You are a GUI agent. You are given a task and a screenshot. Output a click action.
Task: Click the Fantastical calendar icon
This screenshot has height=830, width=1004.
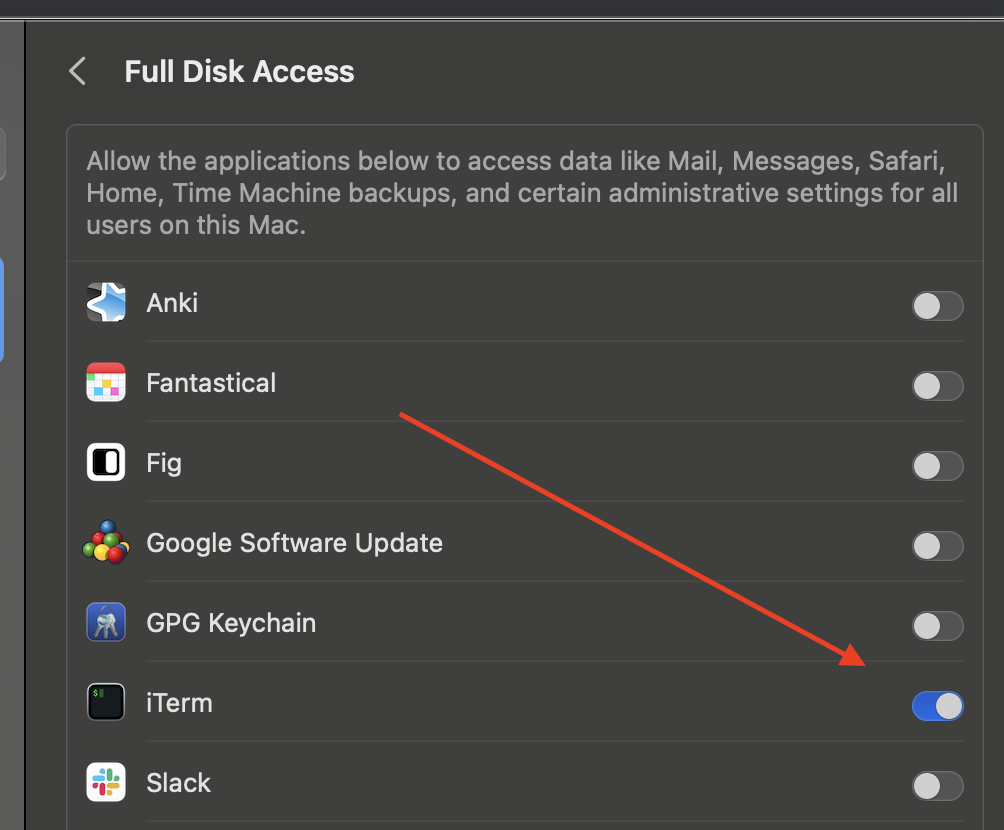[x=106, y=382]
